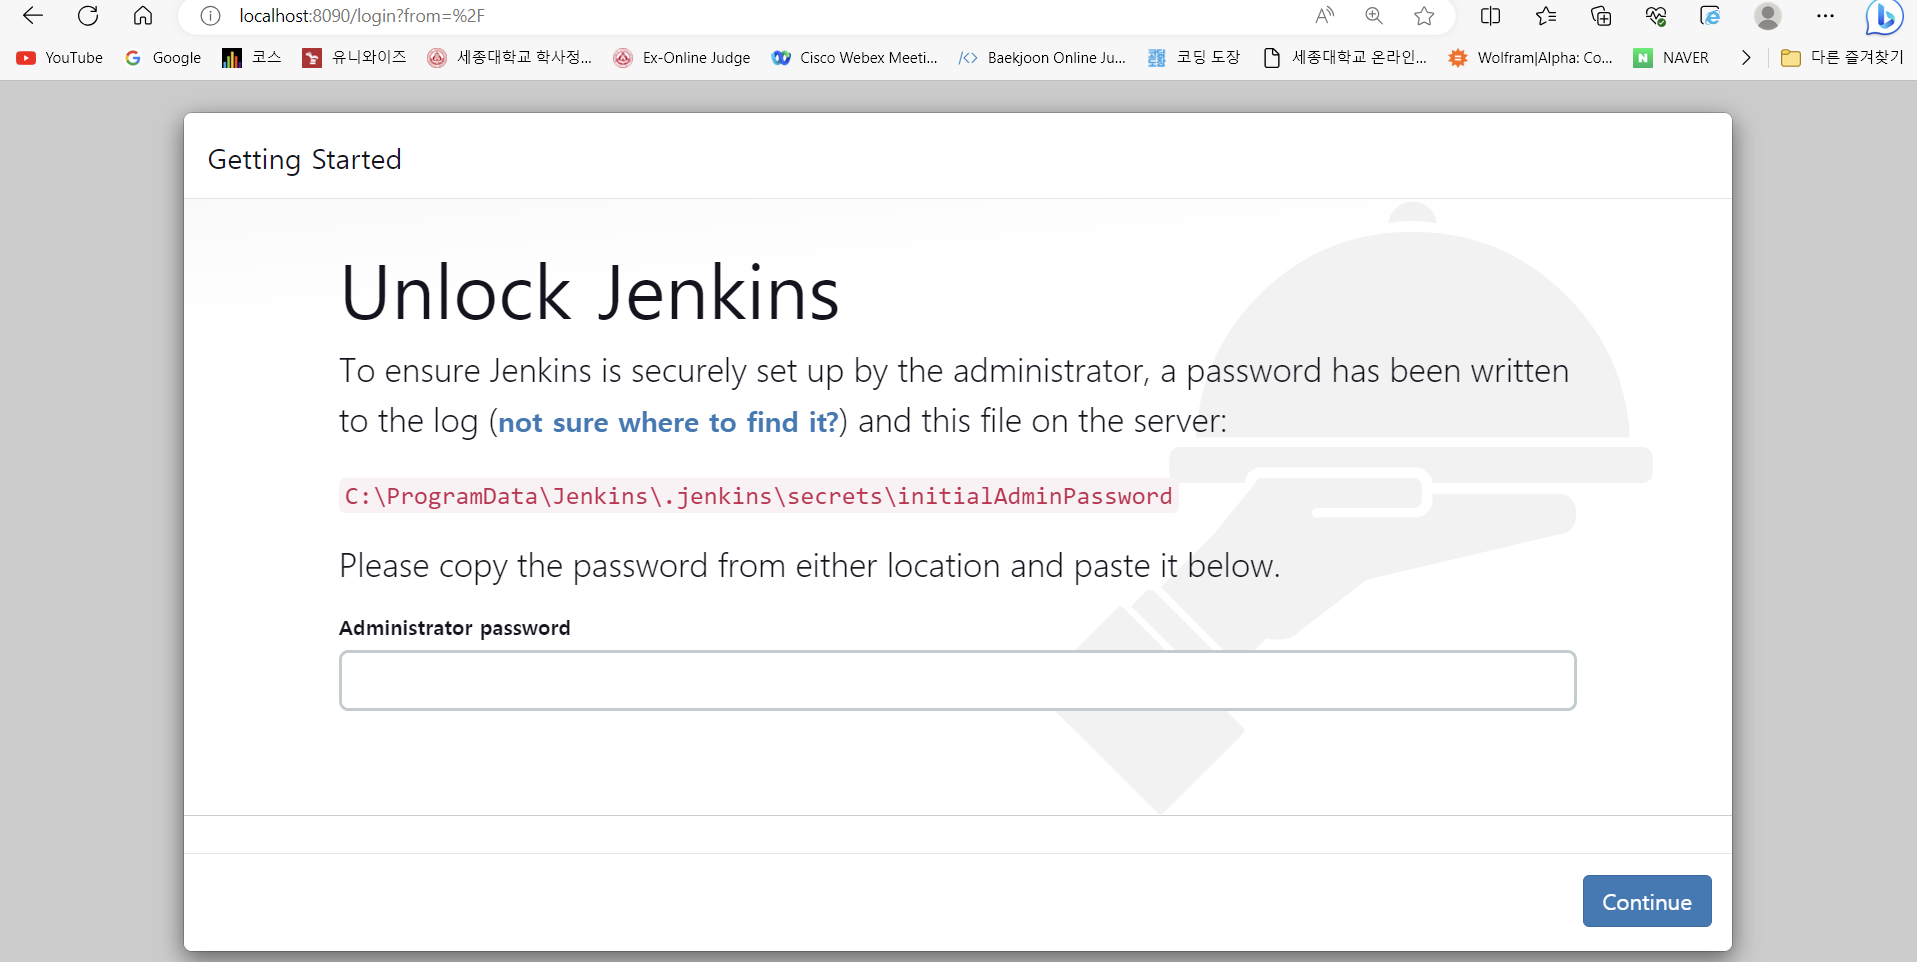Activate the Read aloud icon

(x=1324, y=16)
